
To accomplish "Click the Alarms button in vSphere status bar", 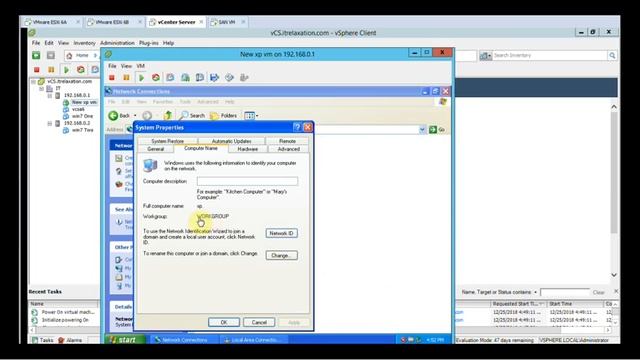I will tap(70, 340).
